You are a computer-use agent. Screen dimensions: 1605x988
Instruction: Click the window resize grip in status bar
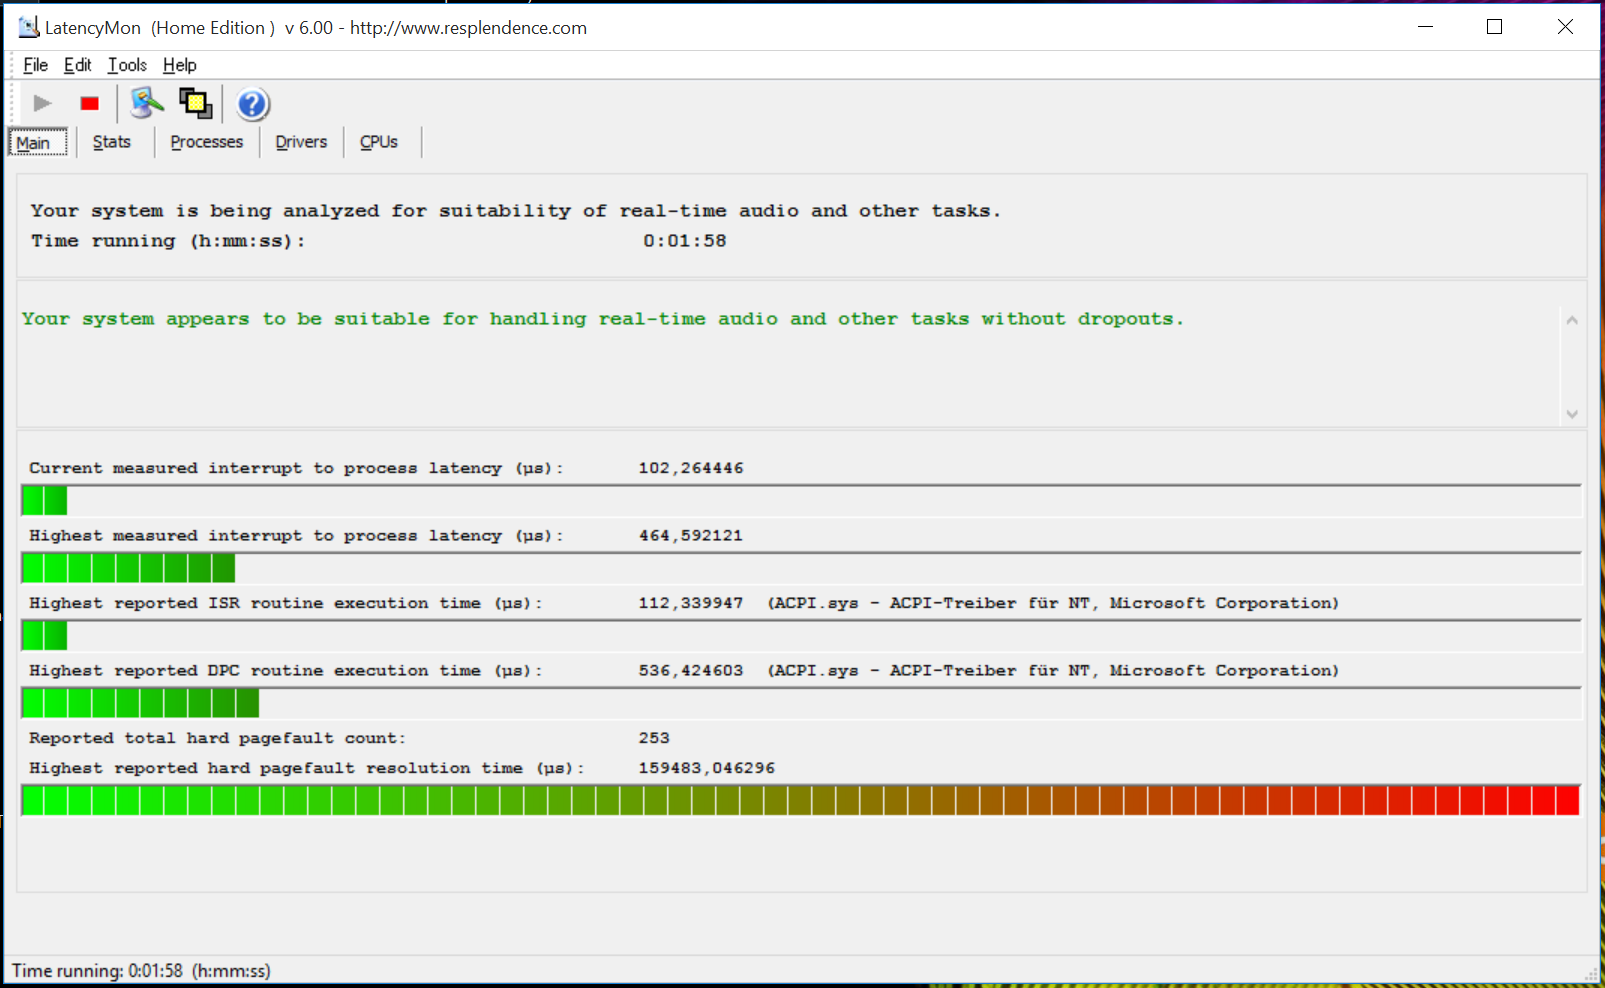[1591, 973]
